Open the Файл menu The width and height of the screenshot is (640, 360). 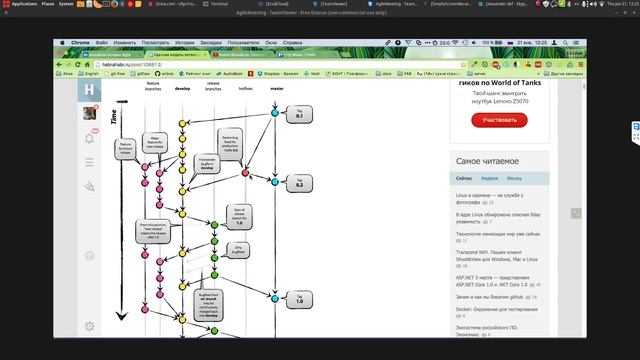102,42
